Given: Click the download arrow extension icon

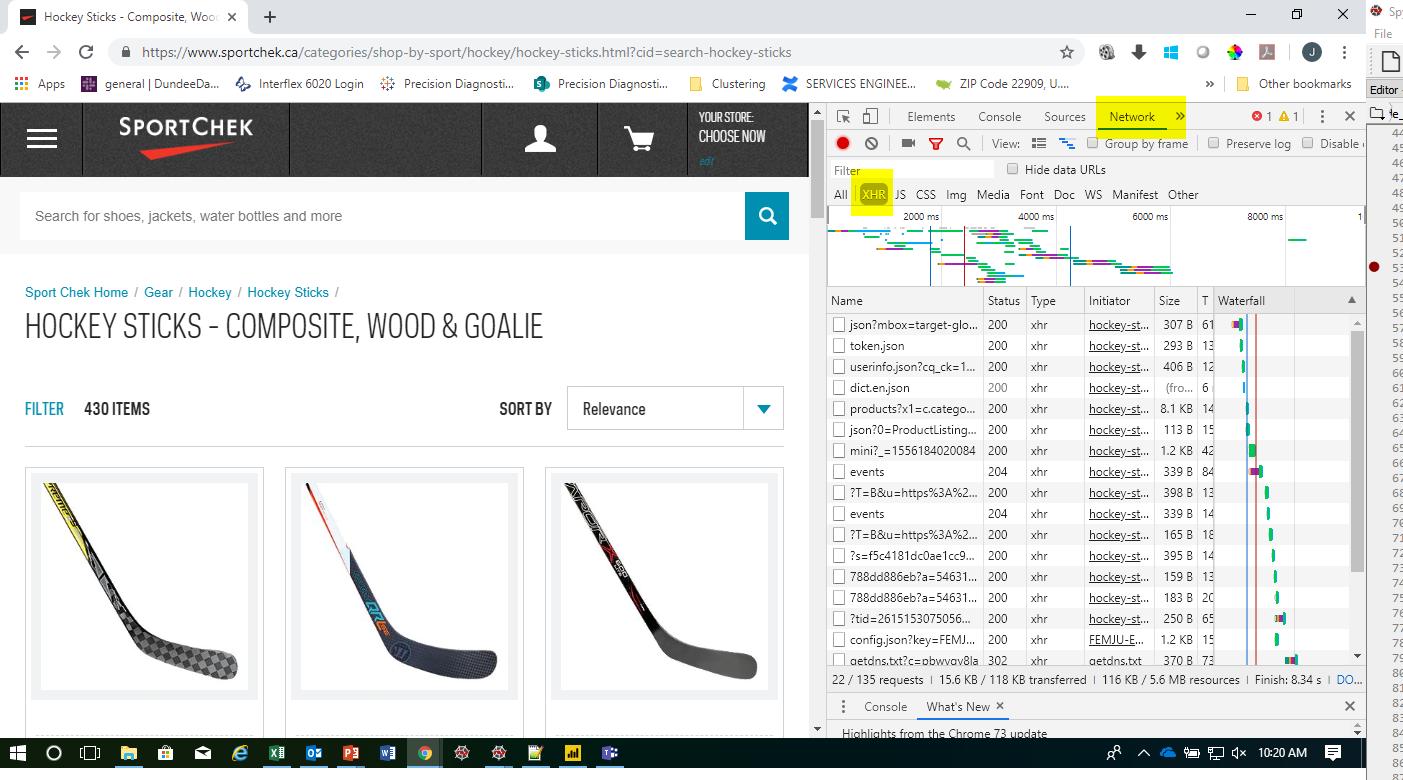Looking at the screenshot, I should click(1138, 52).
